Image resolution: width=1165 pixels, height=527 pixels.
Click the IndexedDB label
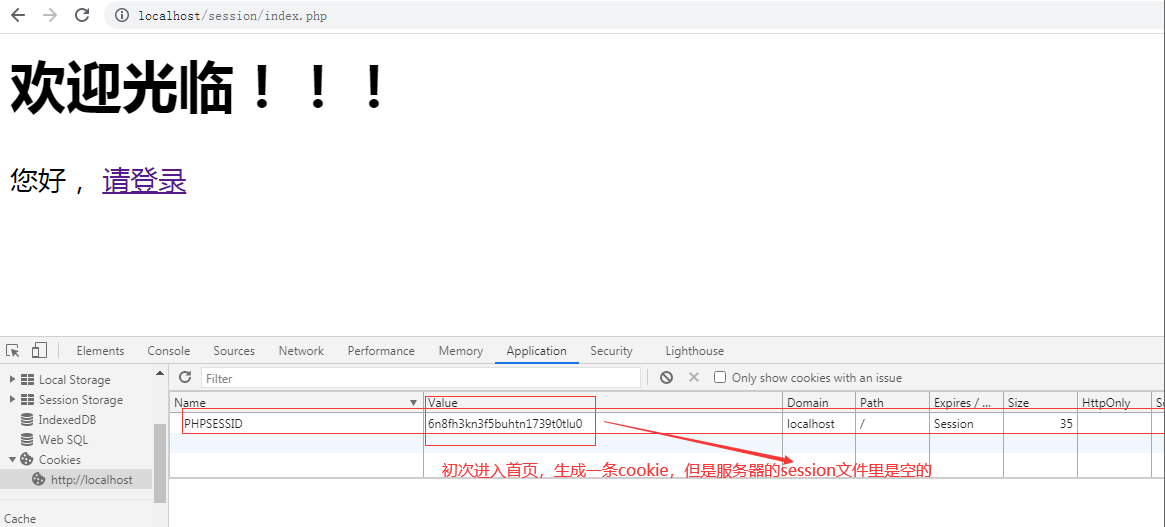68,420
